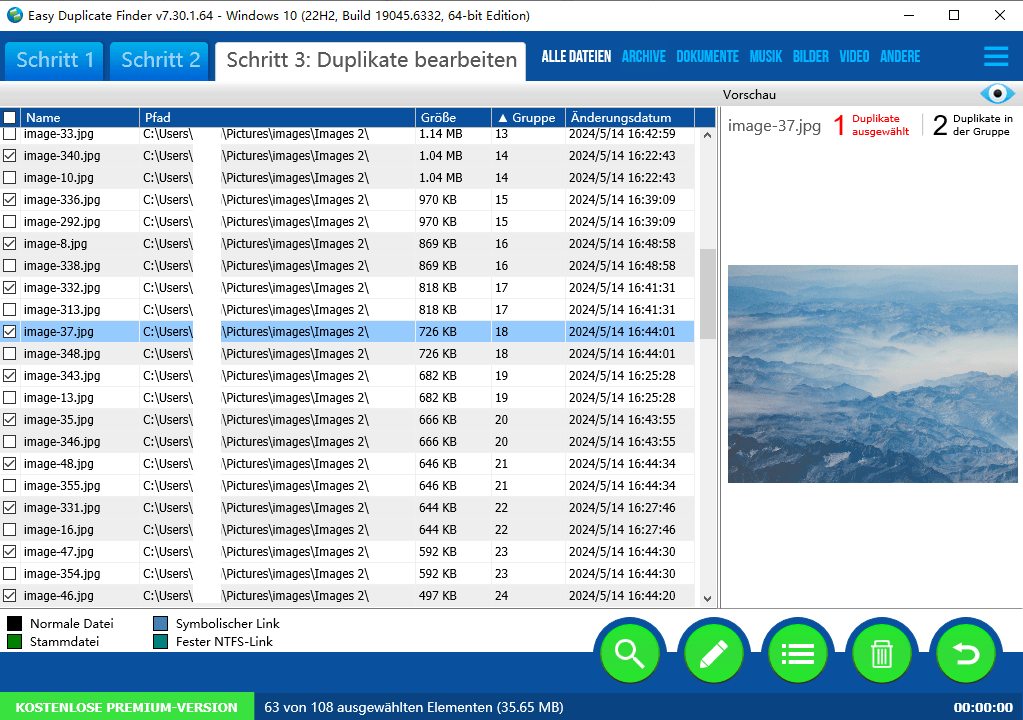Click the green undo arrow button
This screenshot has height=720, width=1023.
click(965, 654)
